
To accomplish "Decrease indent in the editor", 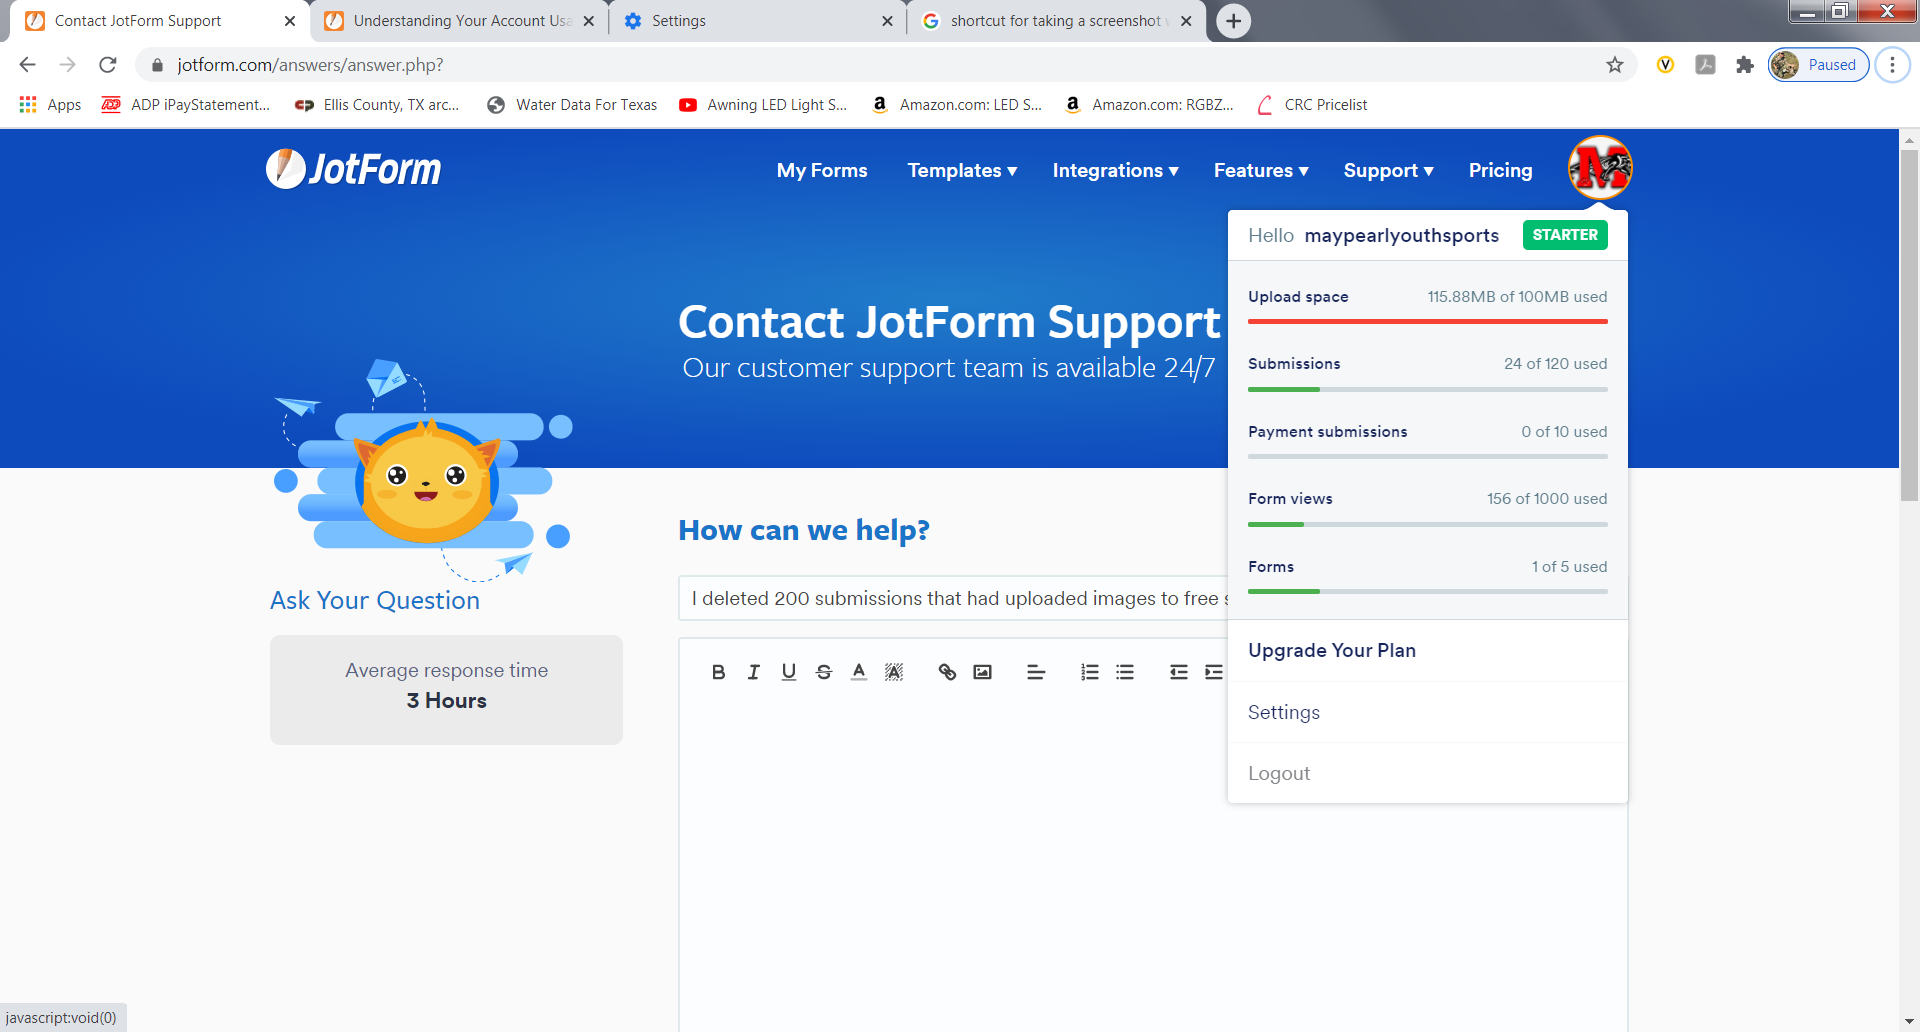I will tap(1179, 673).
